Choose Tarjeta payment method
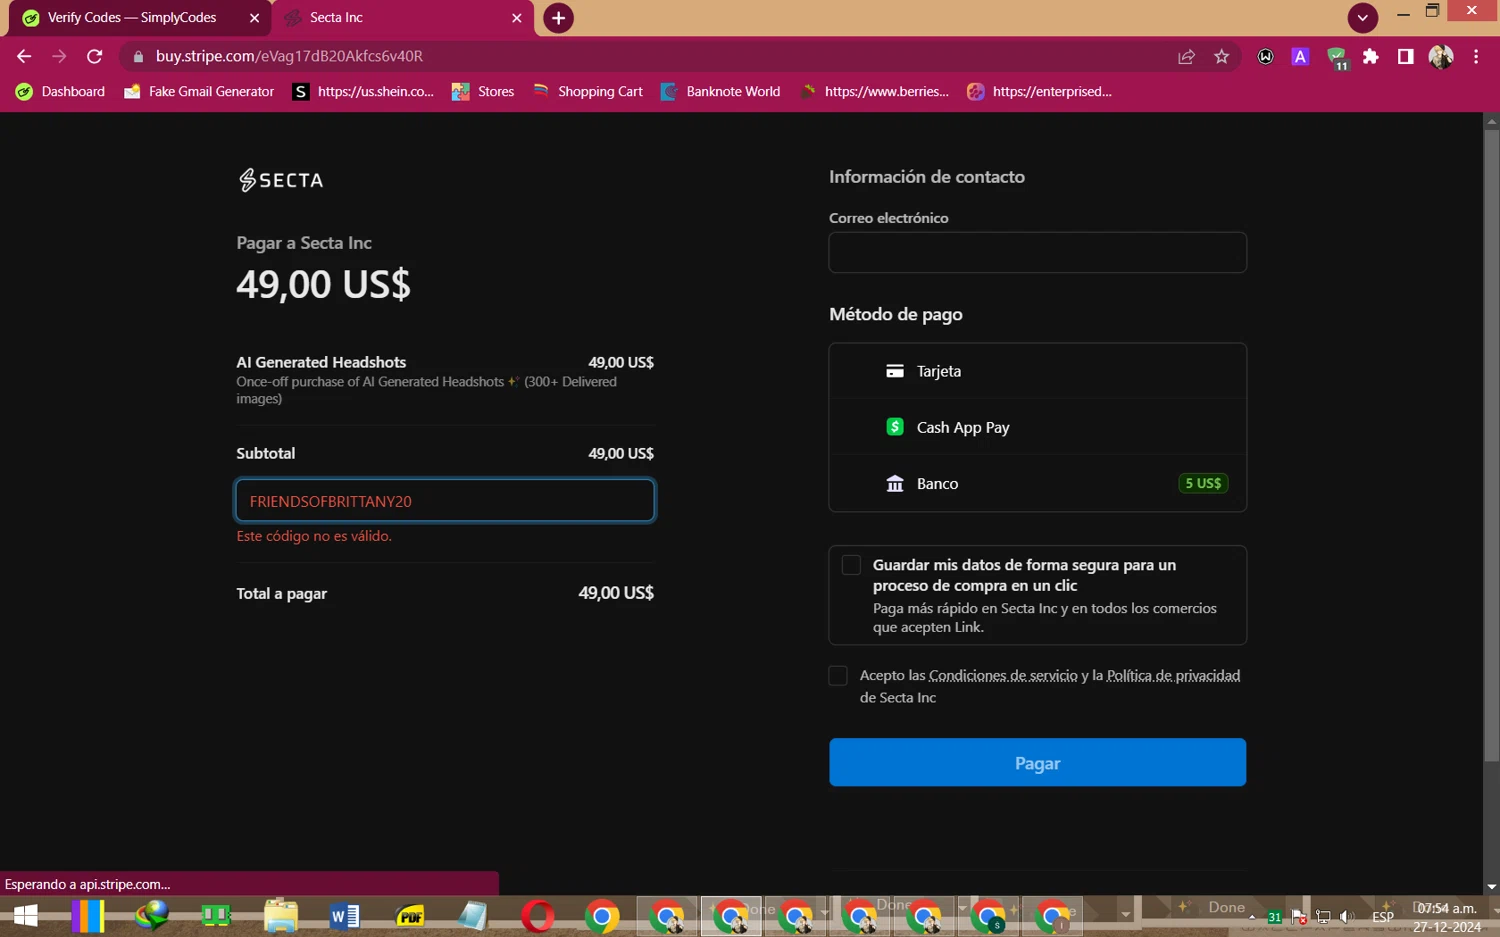1500x937 pixels. click(x=1037, y=371)
